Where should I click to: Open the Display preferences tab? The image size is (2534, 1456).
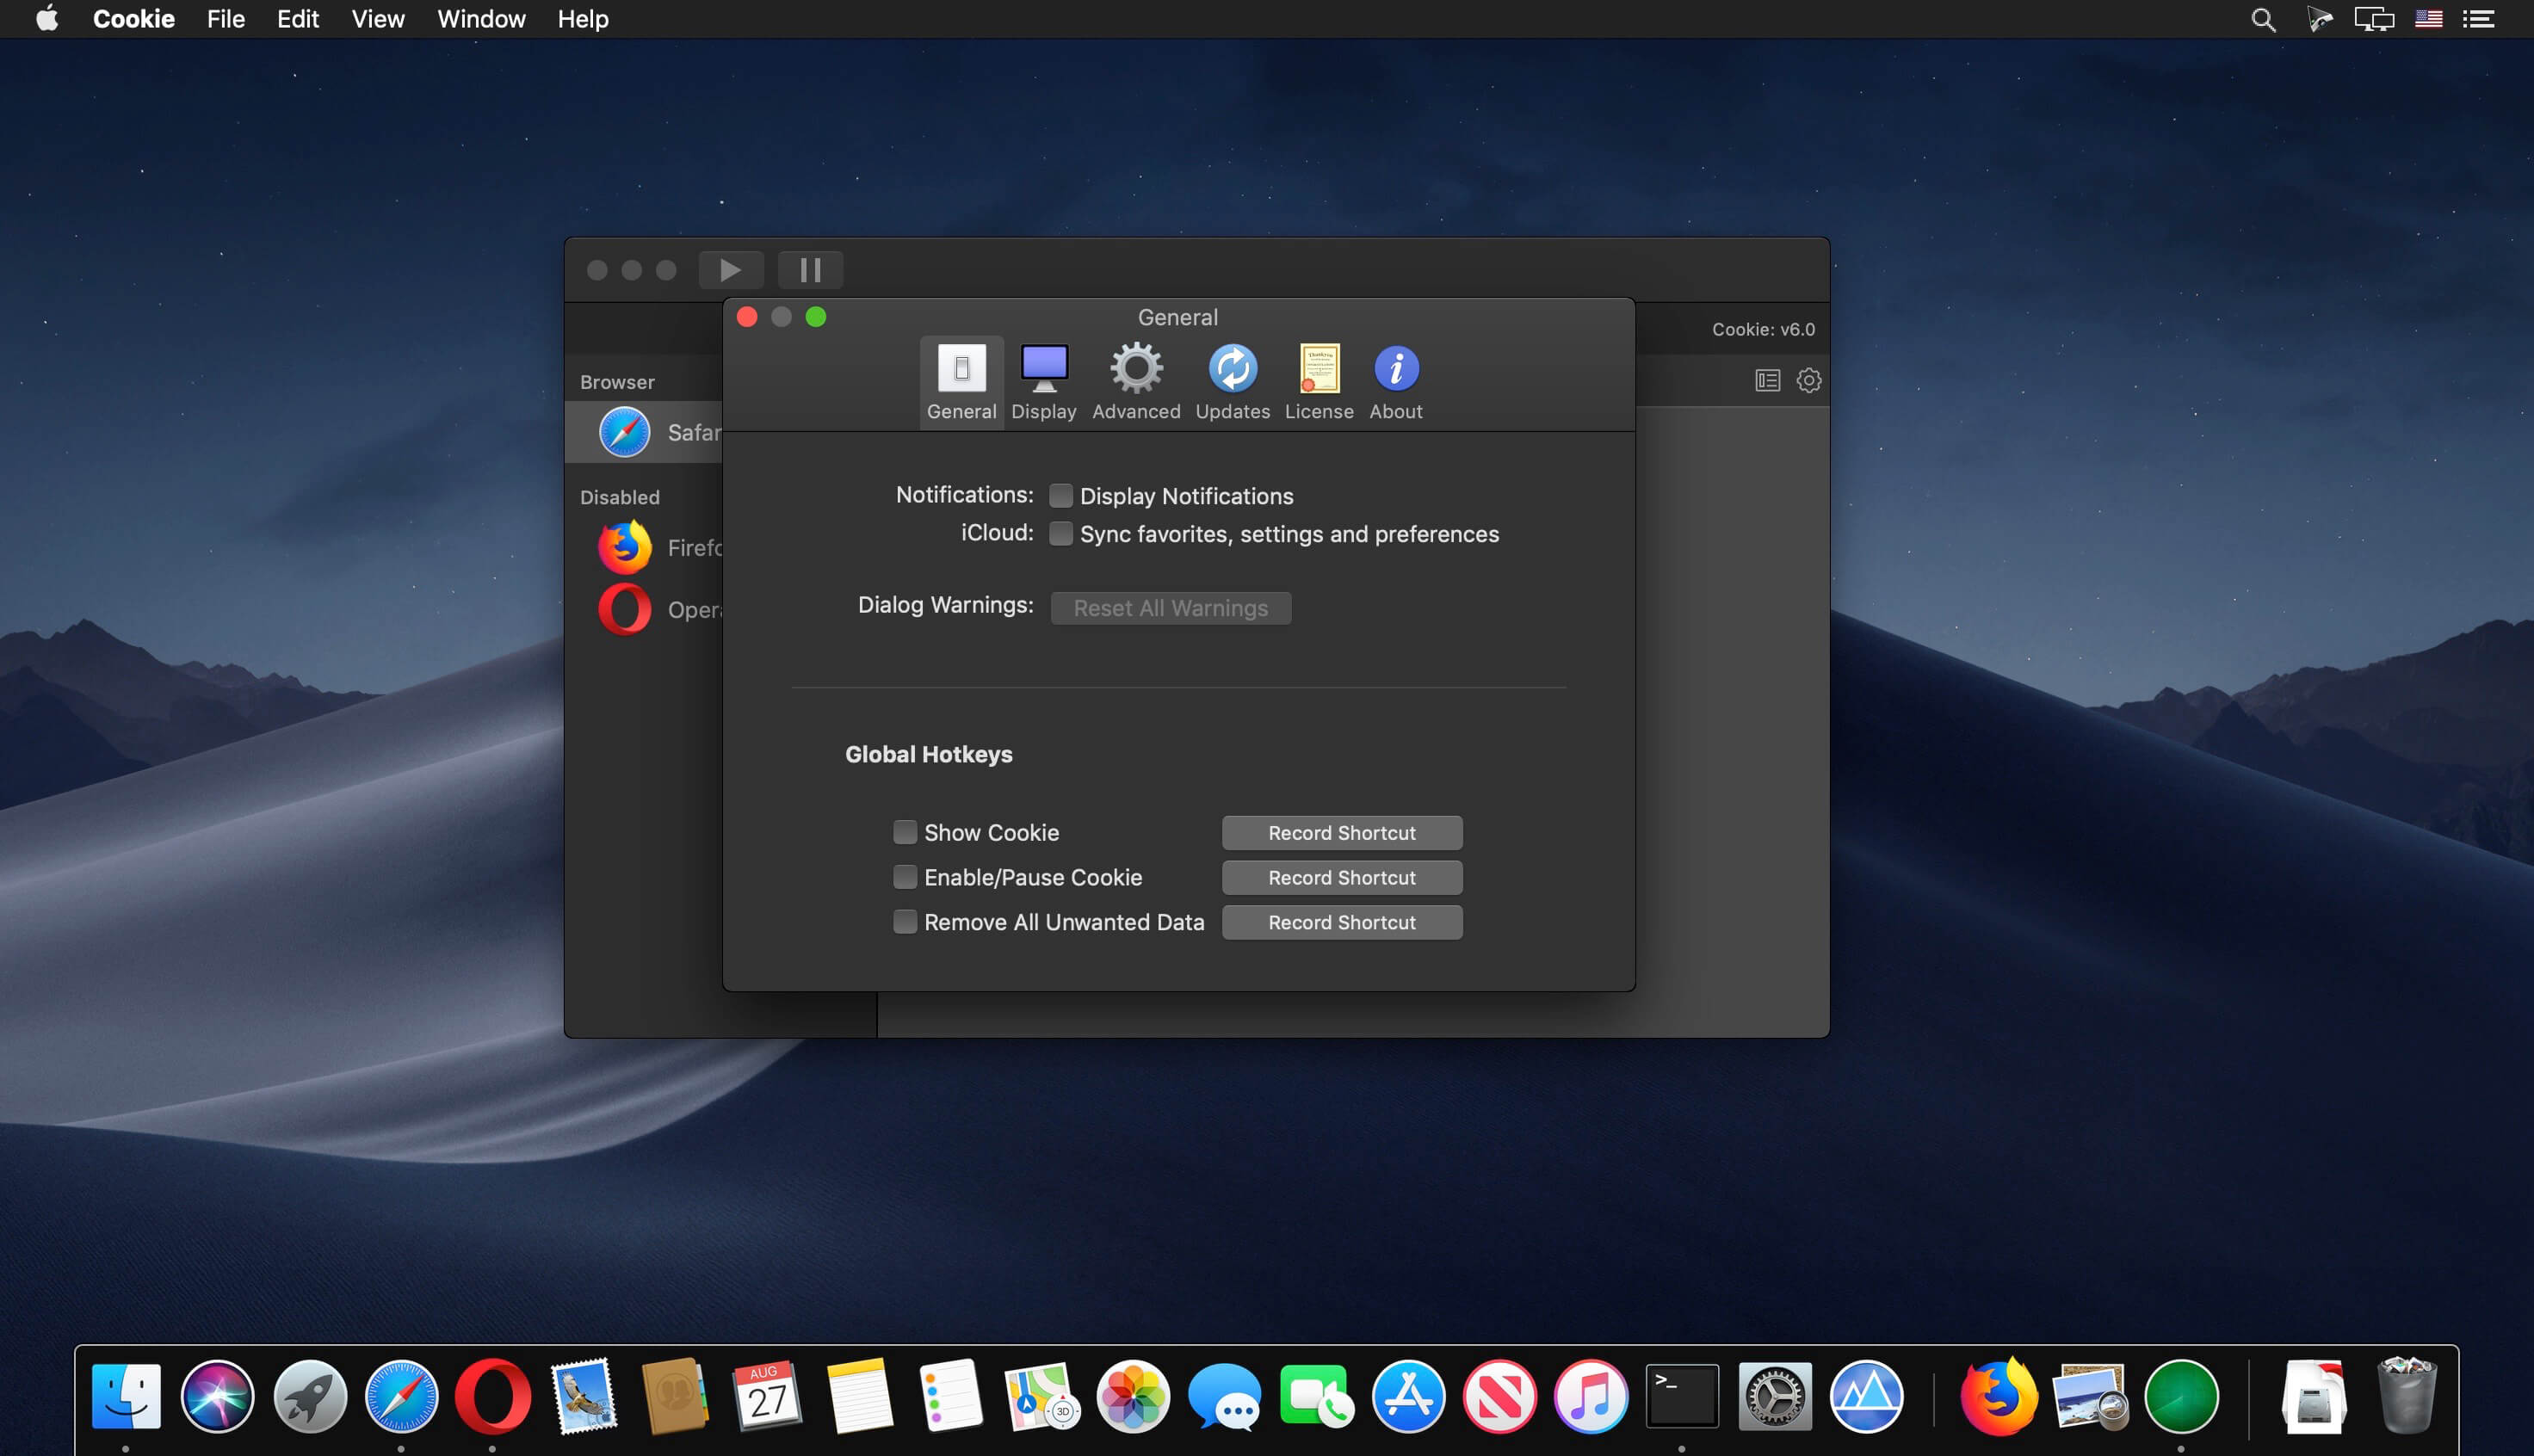pos(1043,381)
